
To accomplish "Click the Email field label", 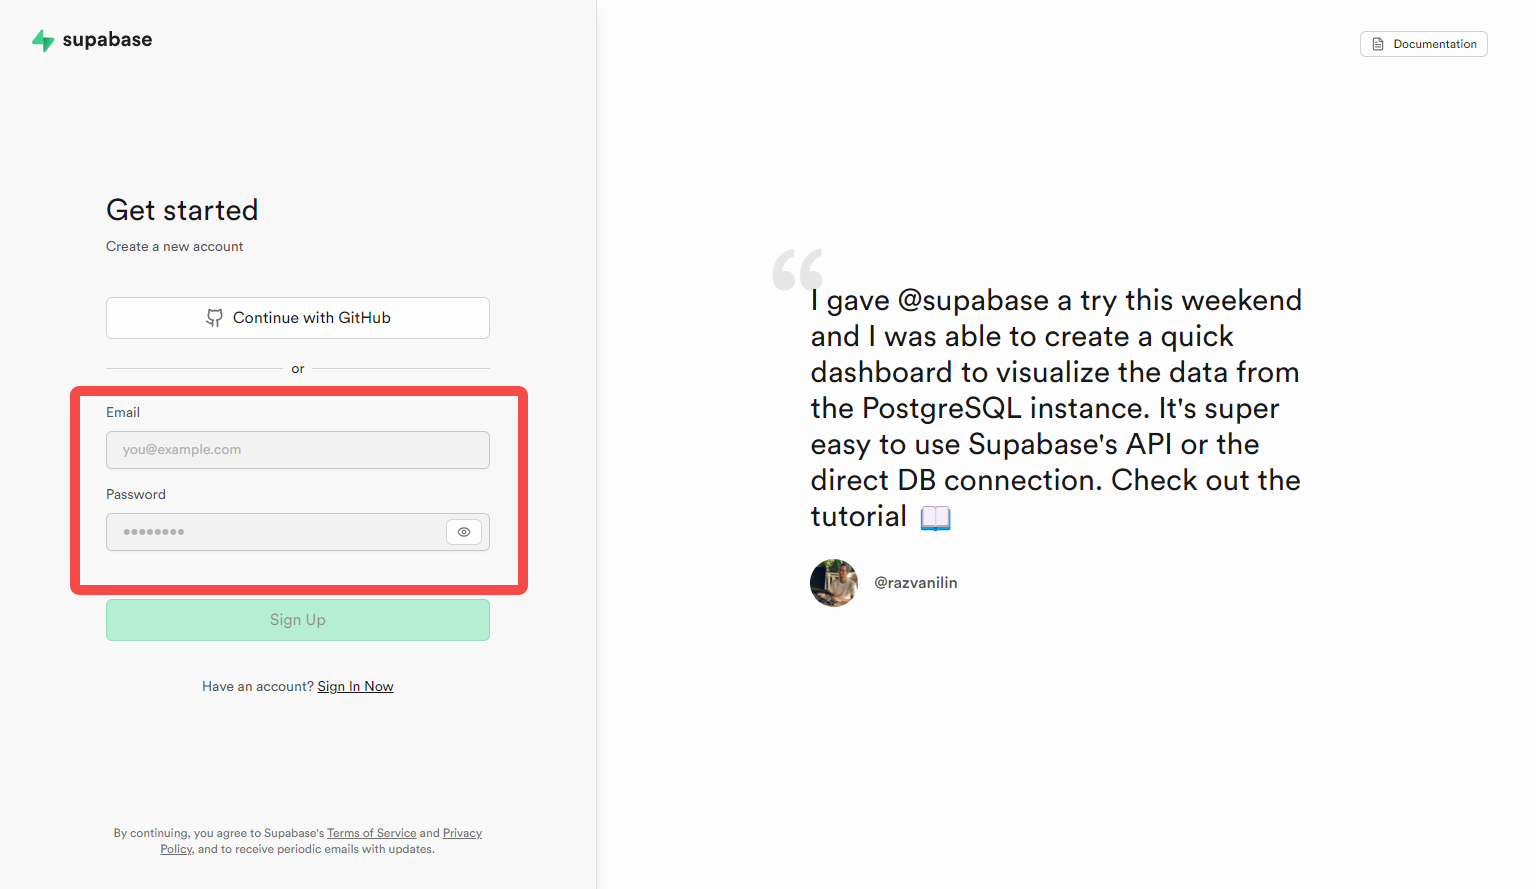I will click(x=123, y=412).
